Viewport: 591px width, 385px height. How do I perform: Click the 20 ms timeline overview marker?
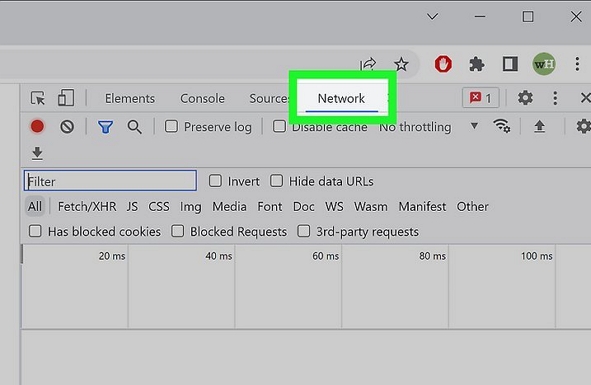click(112, 256)
